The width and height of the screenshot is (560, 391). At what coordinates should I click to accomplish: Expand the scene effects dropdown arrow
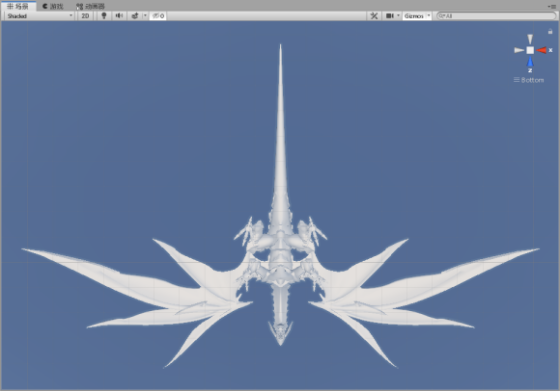pos(145,16)
